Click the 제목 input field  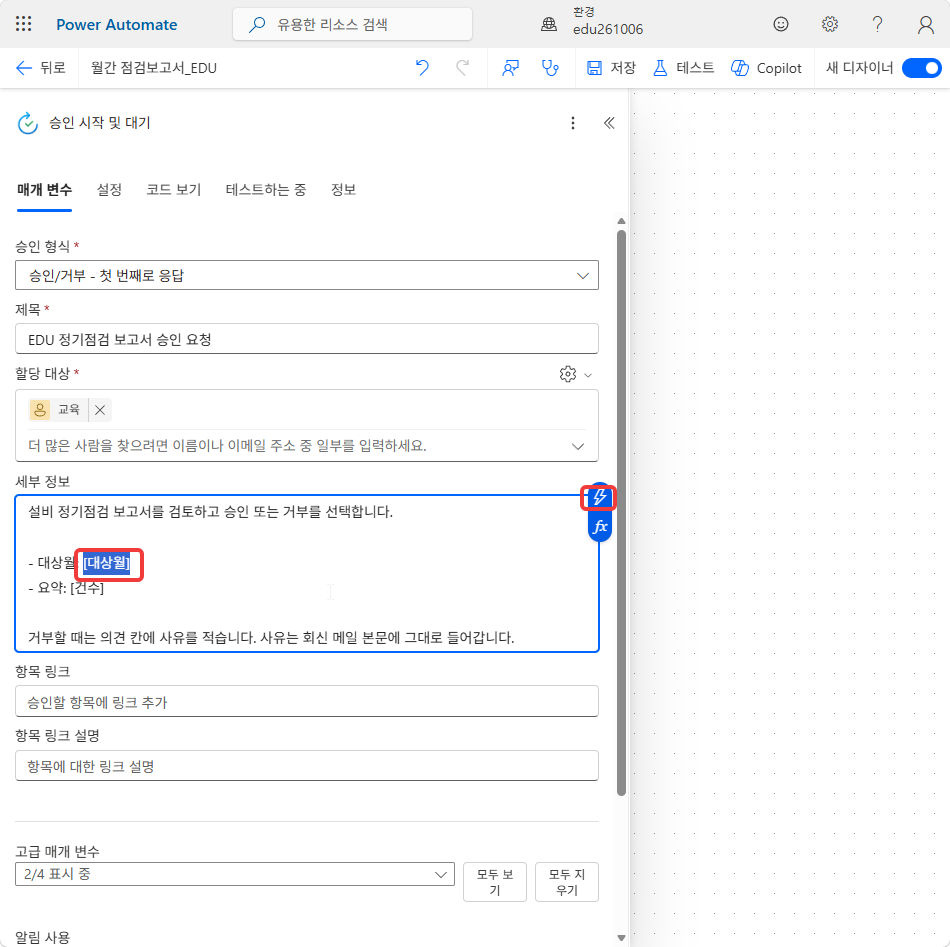(307, 339)
